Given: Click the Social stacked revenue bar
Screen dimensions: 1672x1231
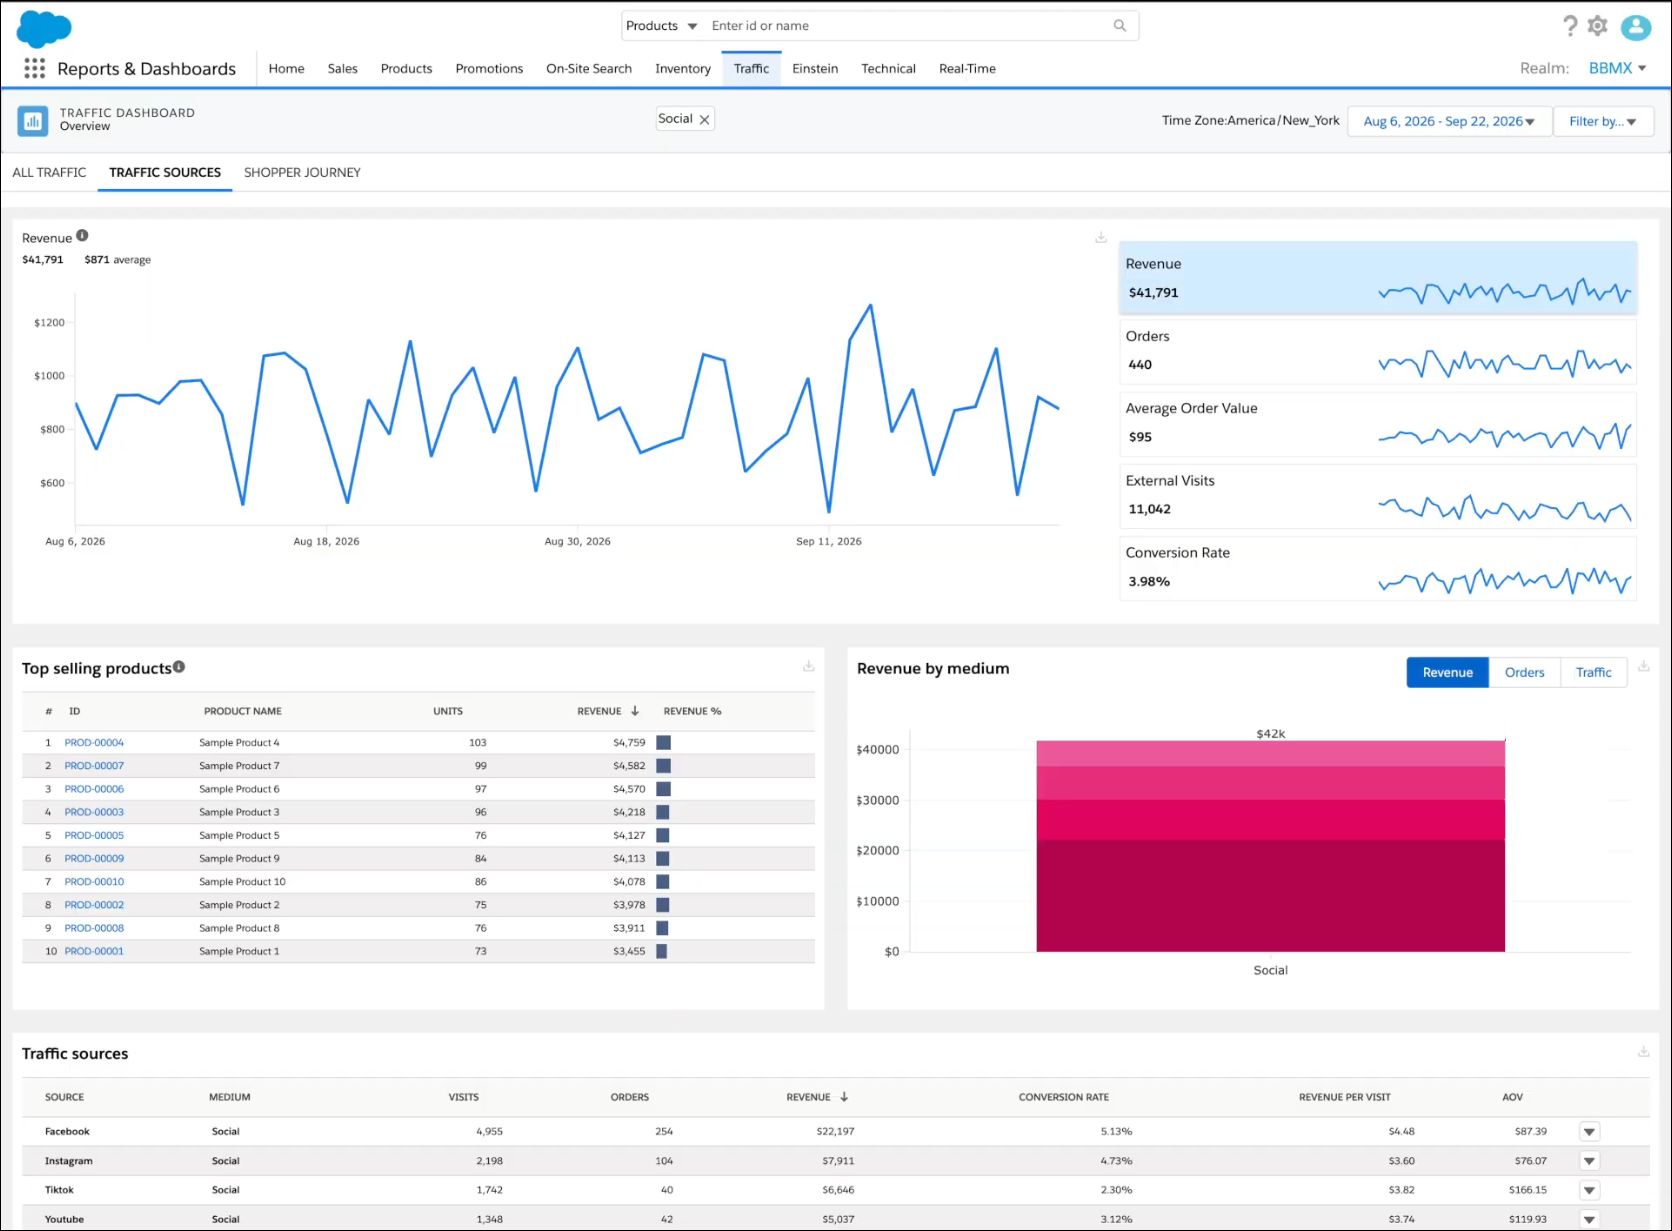Looking at the screenshot, I should (1270, 846).
